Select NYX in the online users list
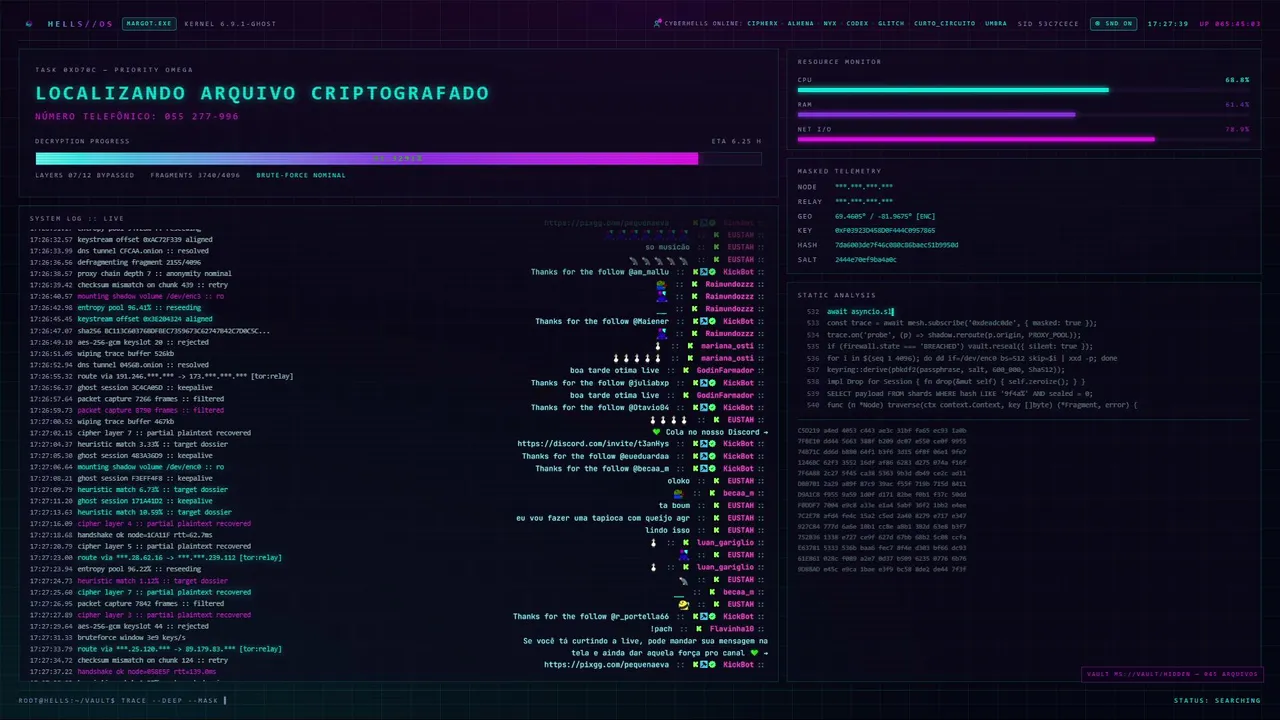1280x720 pixels. pyautogui.click(x=830, y=23)
